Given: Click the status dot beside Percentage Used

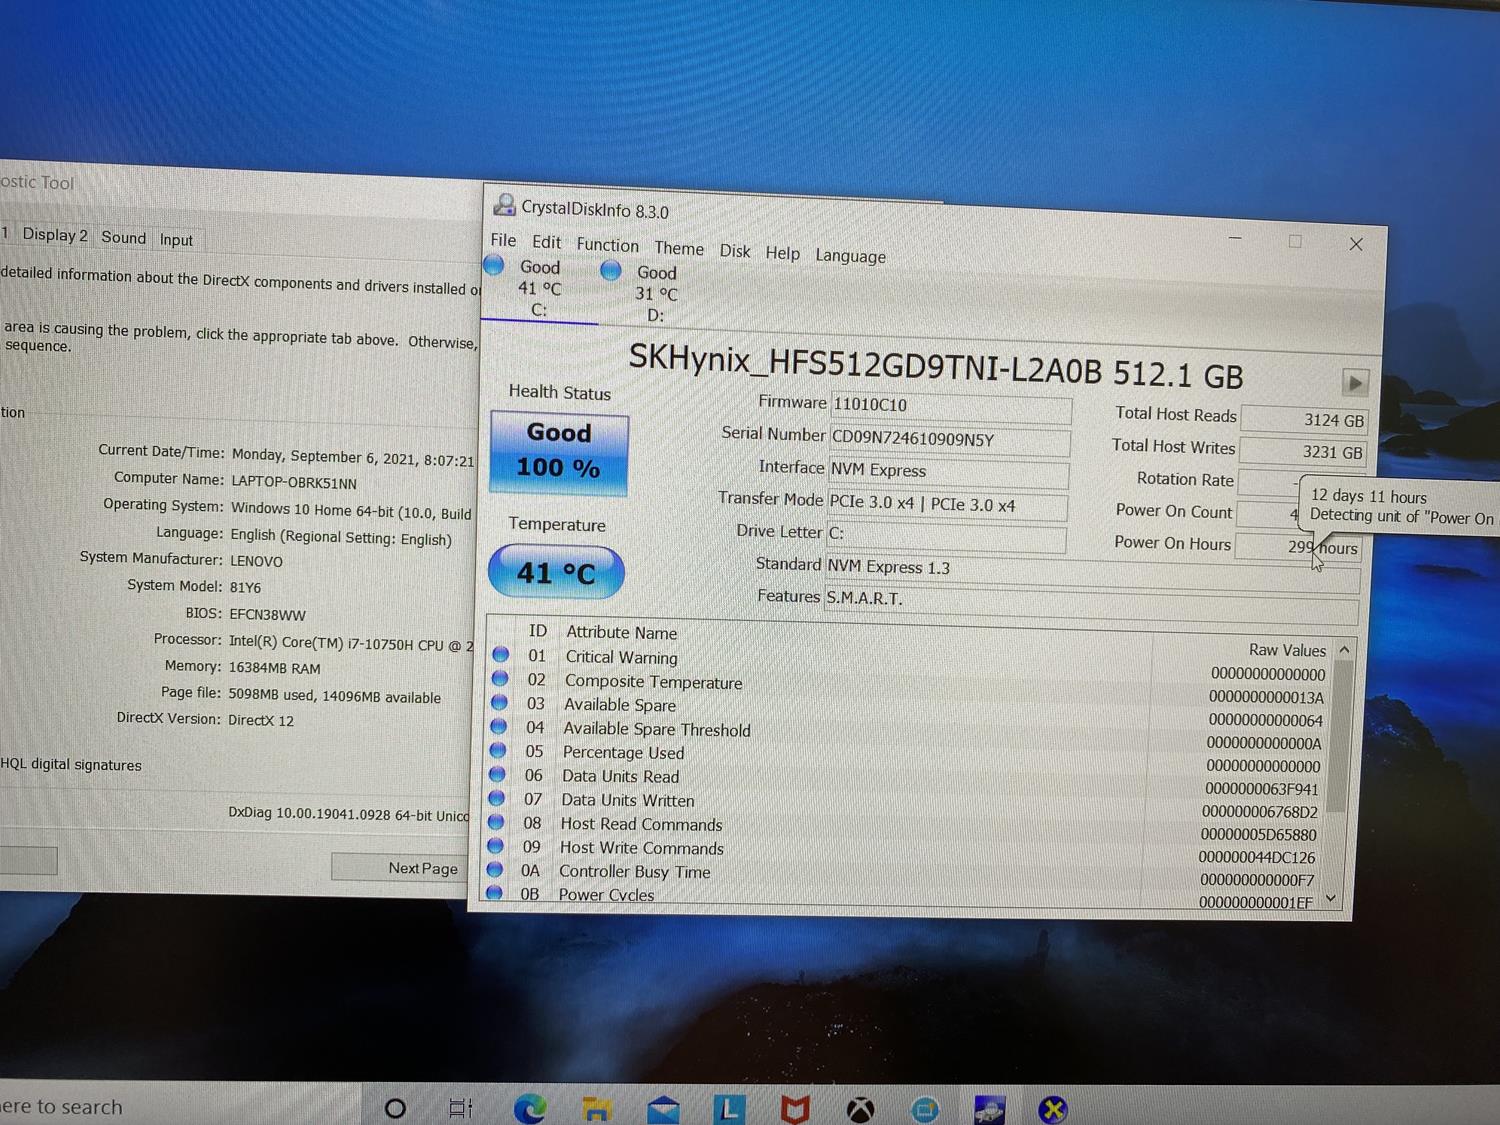Looking at the screenshot, I should point(497,750).
